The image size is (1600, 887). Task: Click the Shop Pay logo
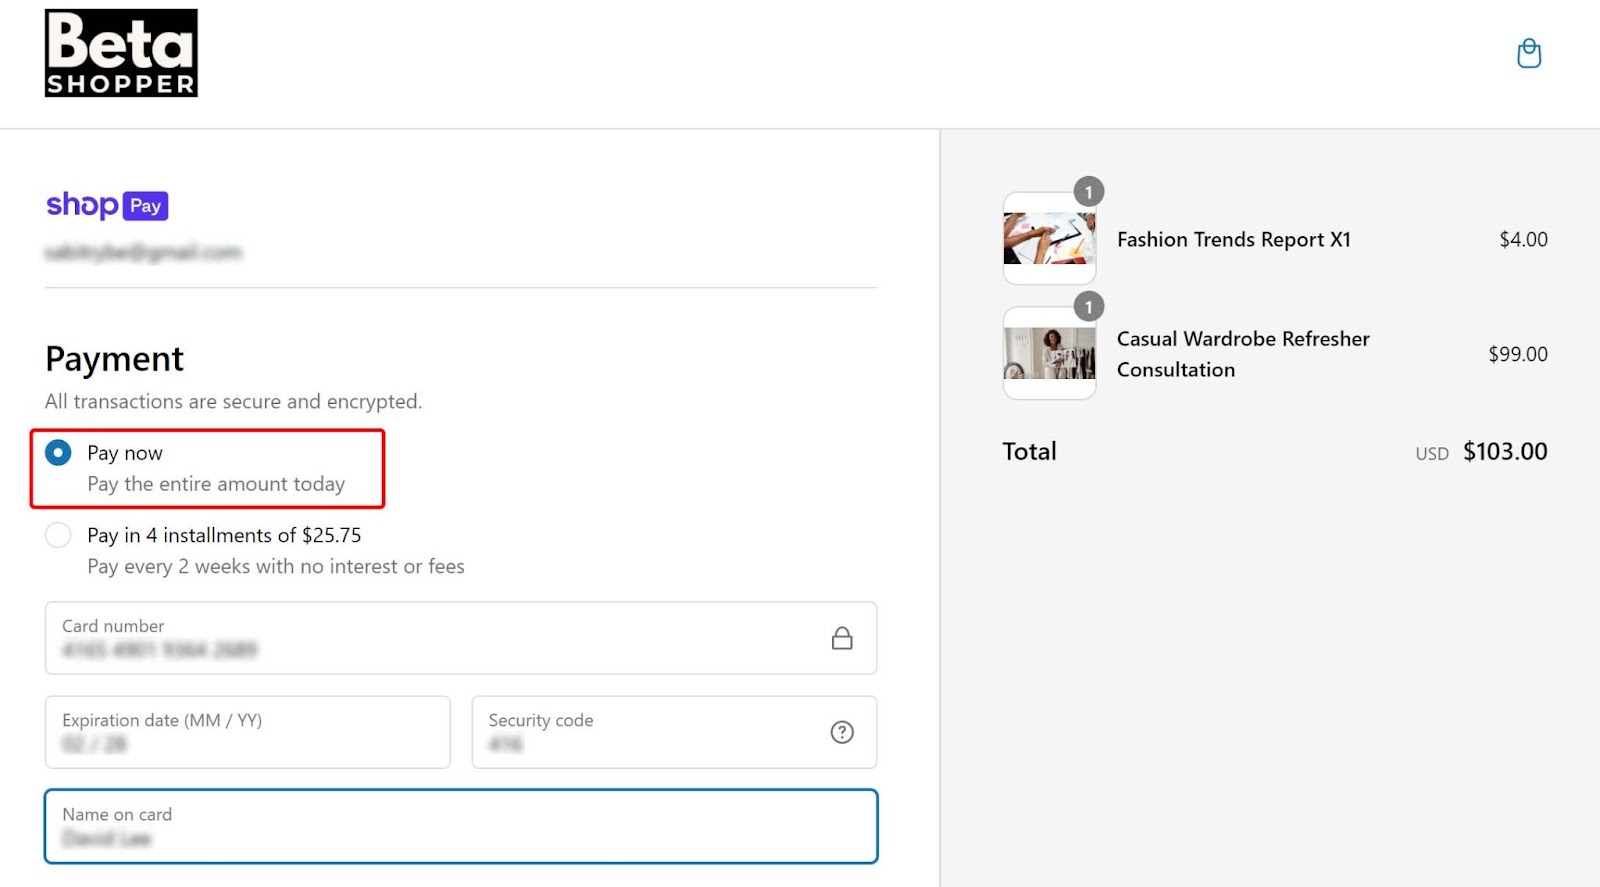pos(107,205)
